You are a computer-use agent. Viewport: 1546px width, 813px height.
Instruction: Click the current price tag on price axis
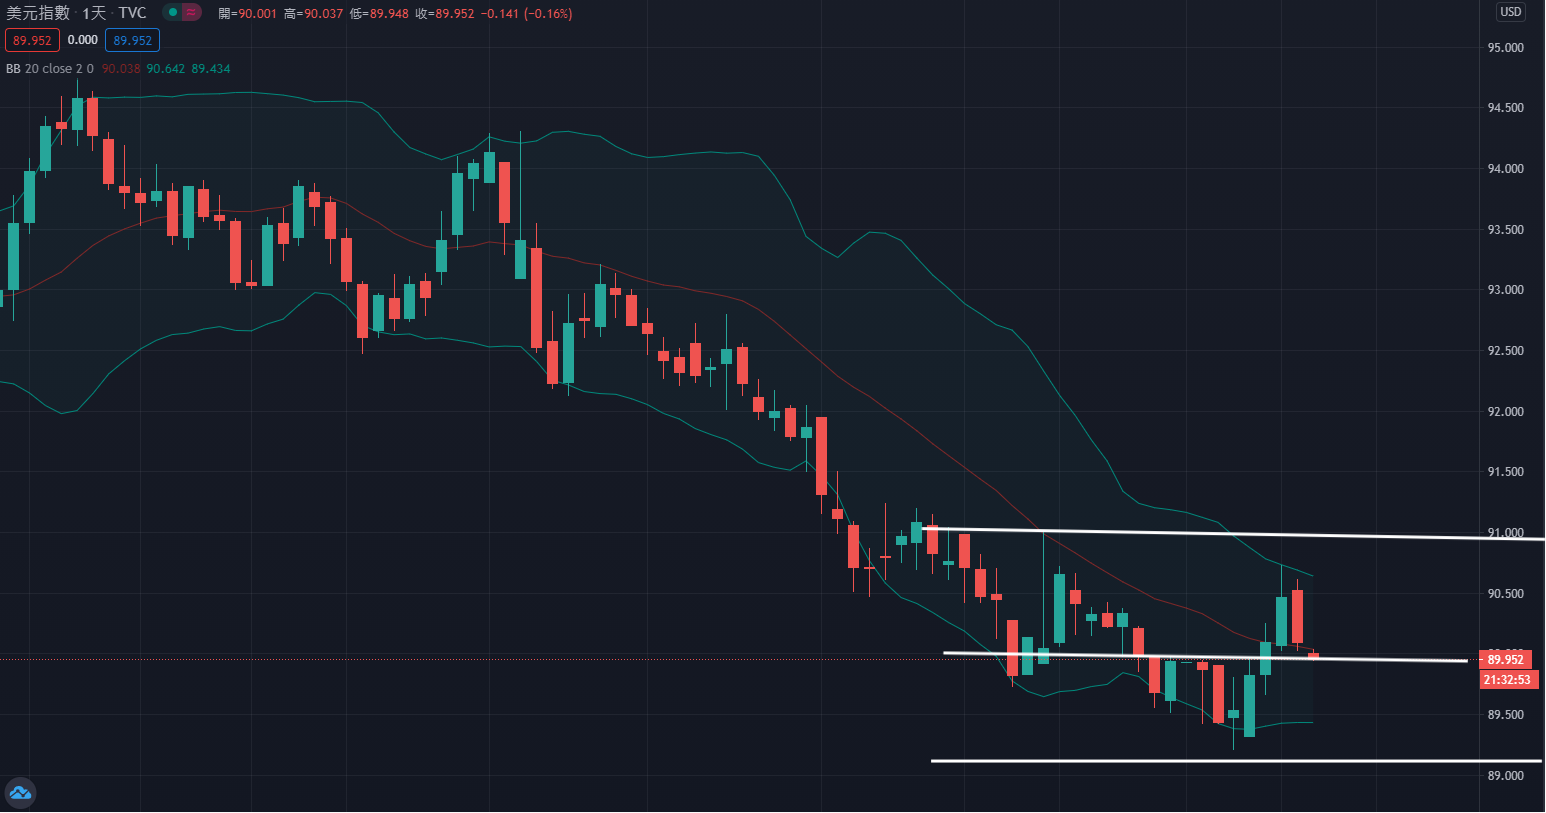pyautogui.click(x=1505, y=660)
